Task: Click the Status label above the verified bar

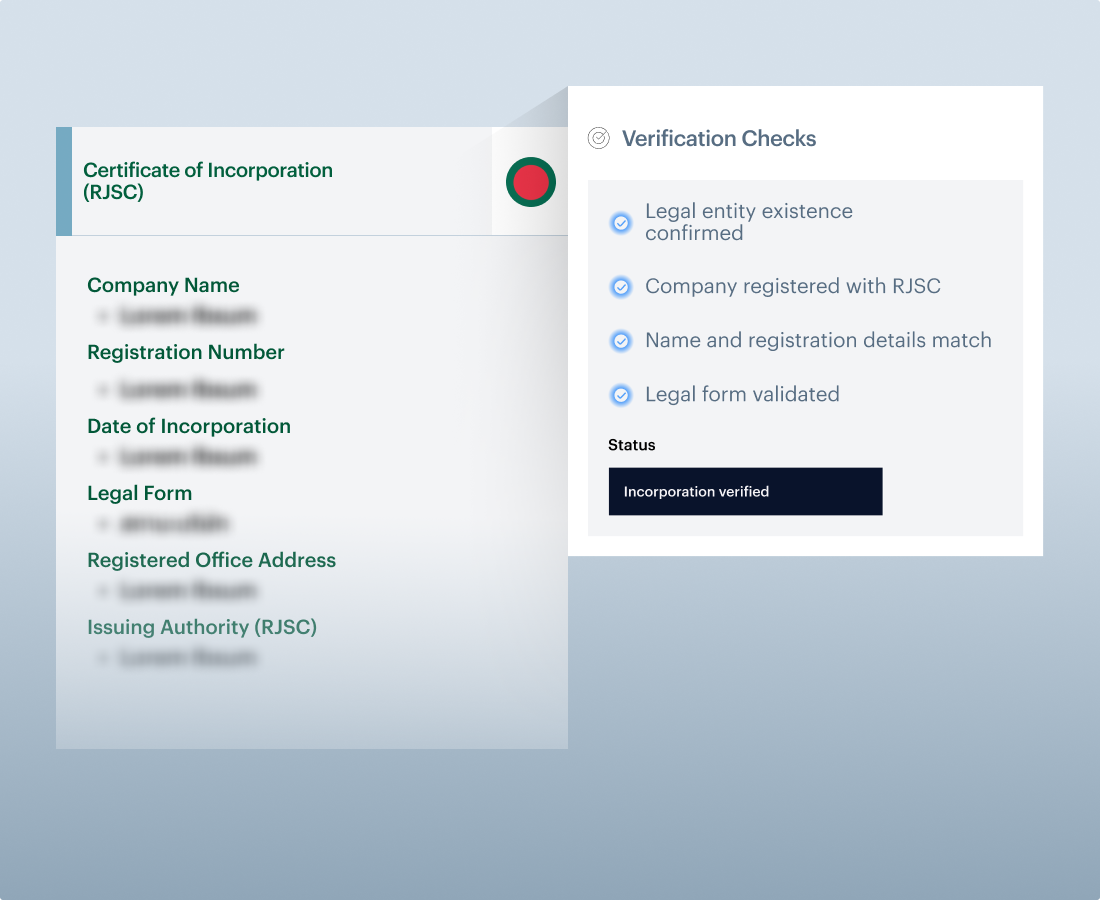Action: (x=632, y=445)
